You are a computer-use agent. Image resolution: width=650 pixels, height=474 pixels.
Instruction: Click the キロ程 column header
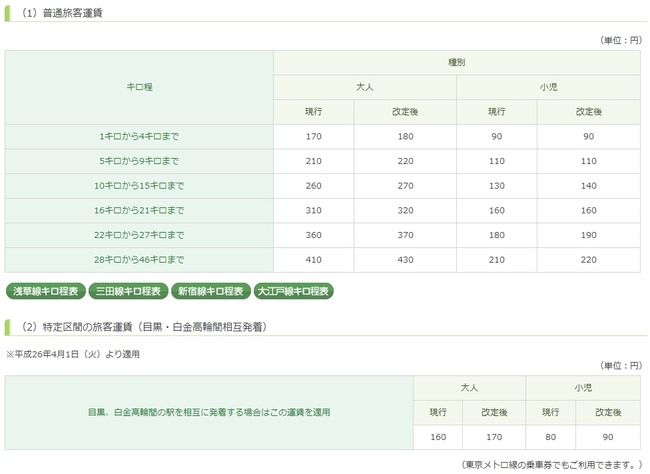[139, 87]
